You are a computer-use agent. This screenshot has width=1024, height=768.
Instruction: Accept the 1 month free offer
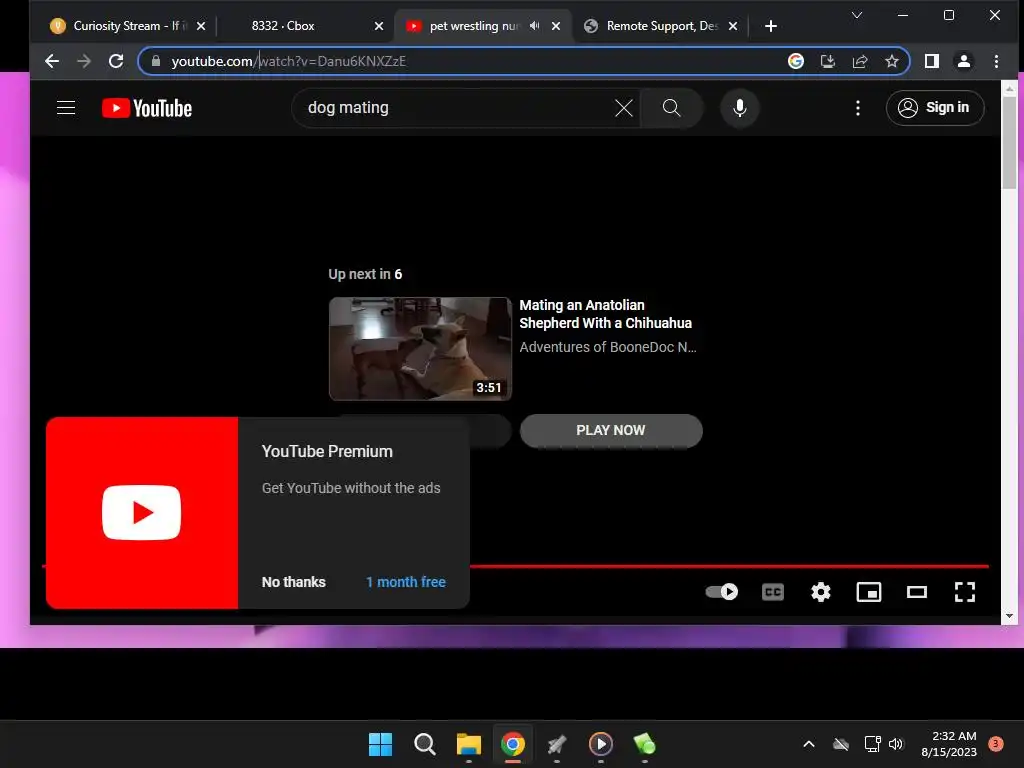[x=406, y=582]
